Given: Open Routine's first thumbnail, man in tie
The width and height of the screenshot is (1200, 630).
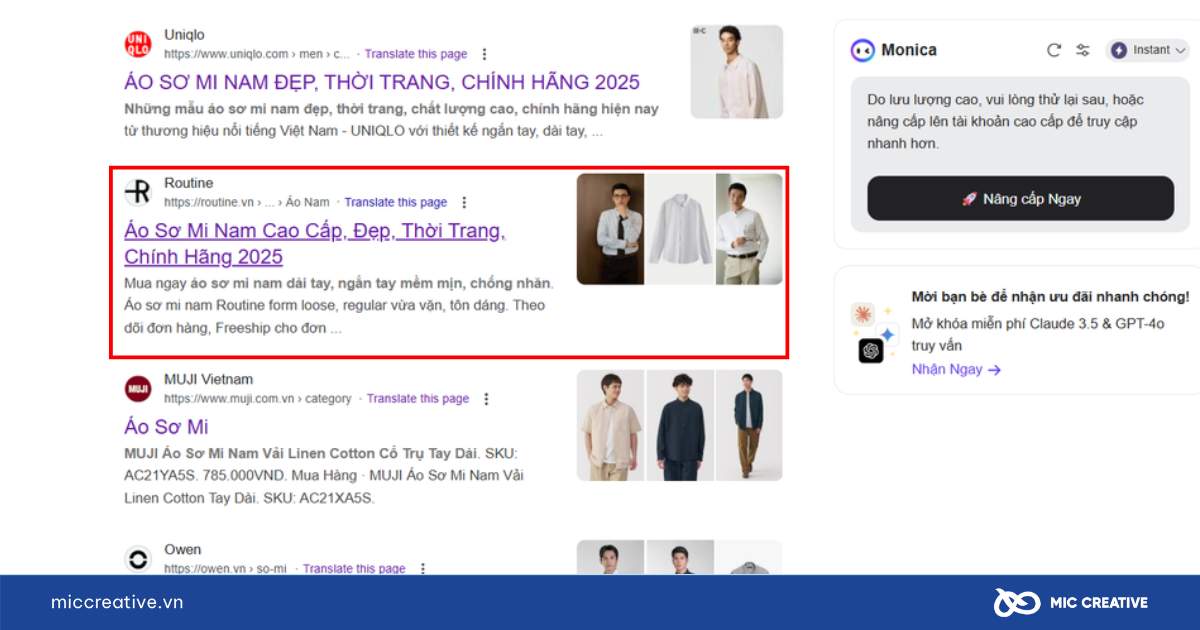Looking at the screenshot, I should pos(610,229).
